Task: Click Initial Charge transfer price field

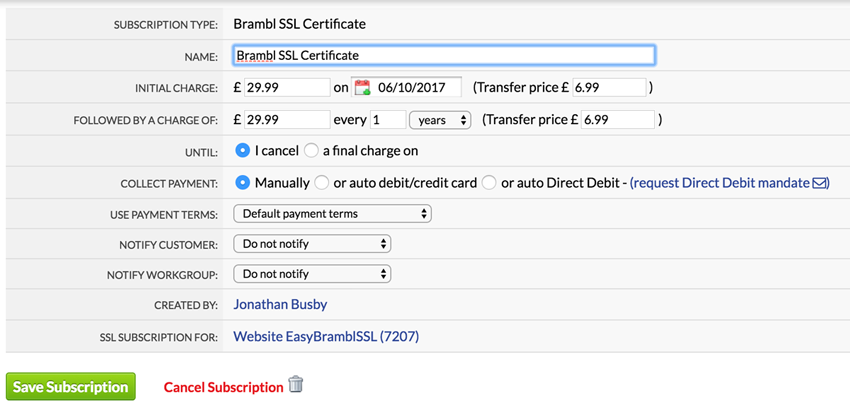Action: click(609, 87)
